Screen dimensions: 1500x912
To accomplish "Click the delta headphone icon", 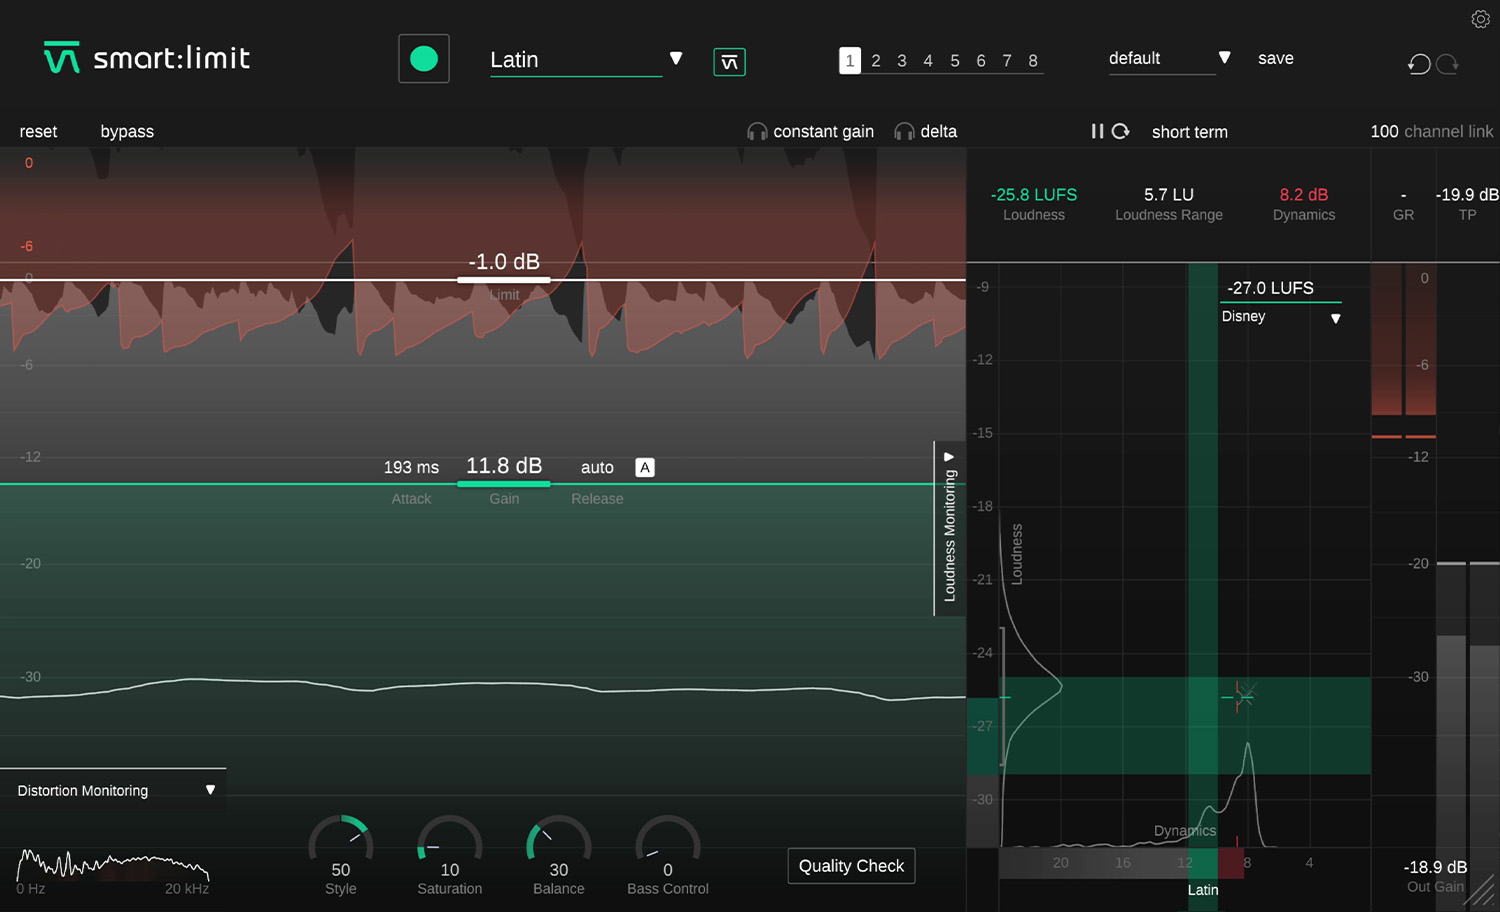I will [x=904, y=132].
